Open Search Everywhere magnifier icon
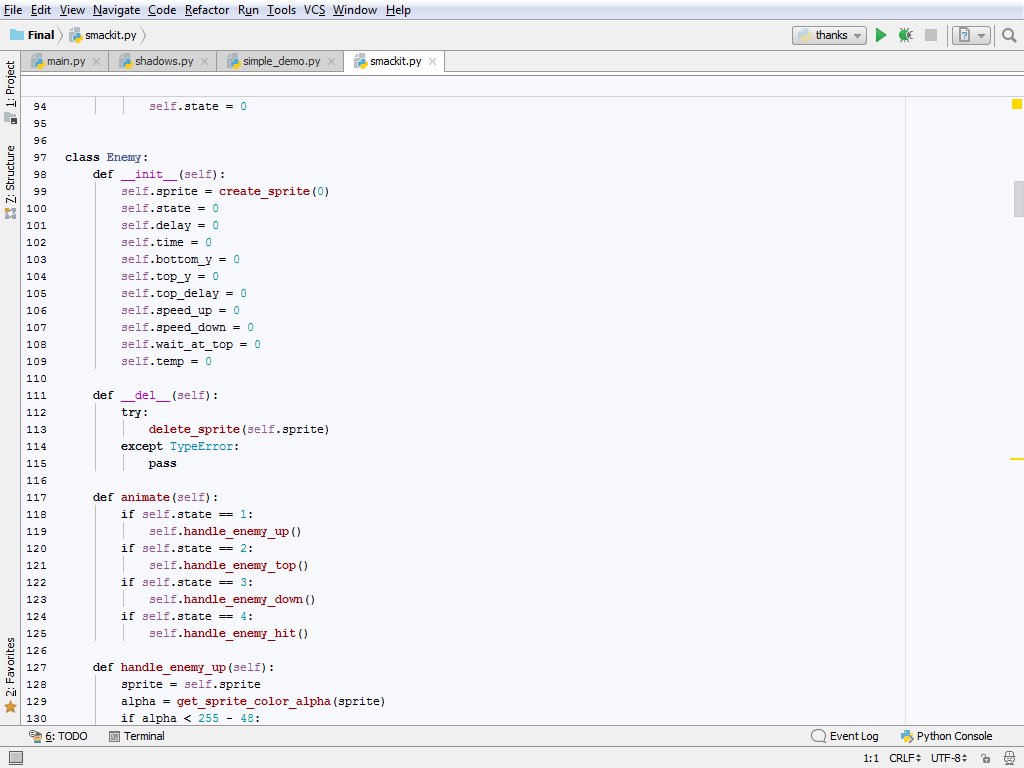This screenshot has width=1024, height=768. pos(1009,35)
